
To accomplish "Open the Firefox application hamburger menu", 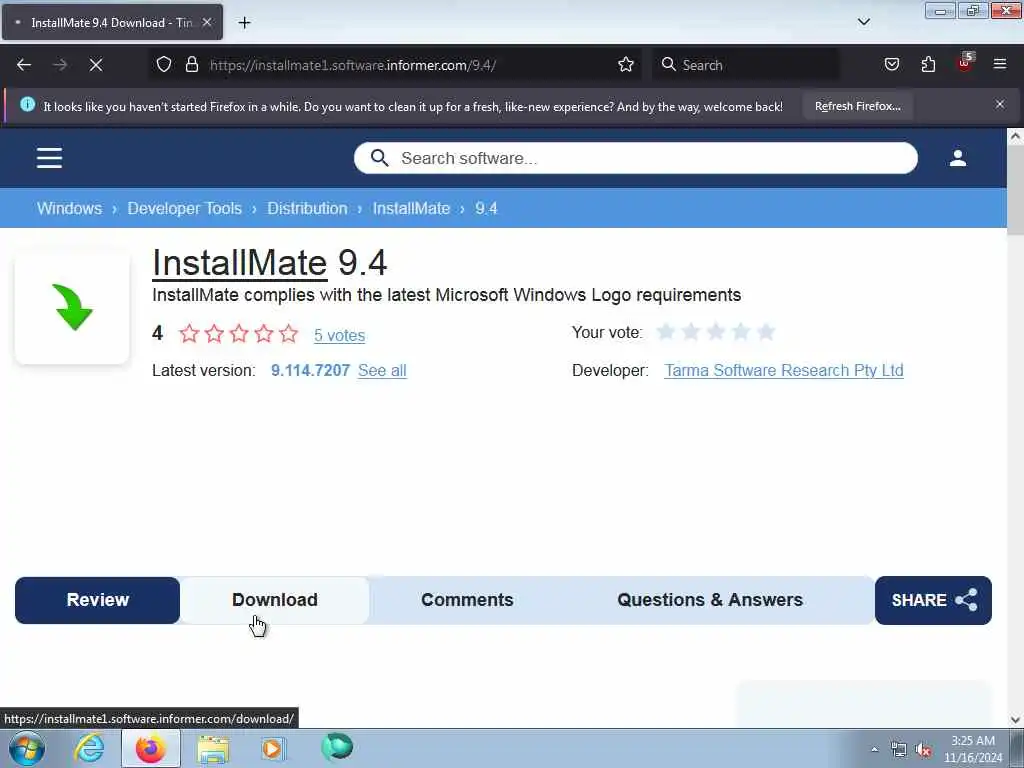I will click(1000, 64).
